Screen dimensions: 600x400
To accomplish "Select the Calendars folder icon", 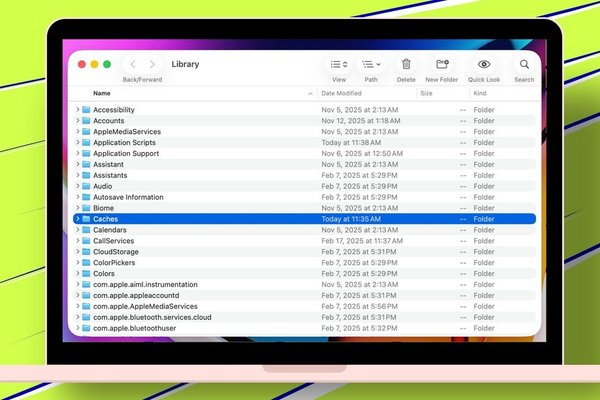I will point(86,230).
